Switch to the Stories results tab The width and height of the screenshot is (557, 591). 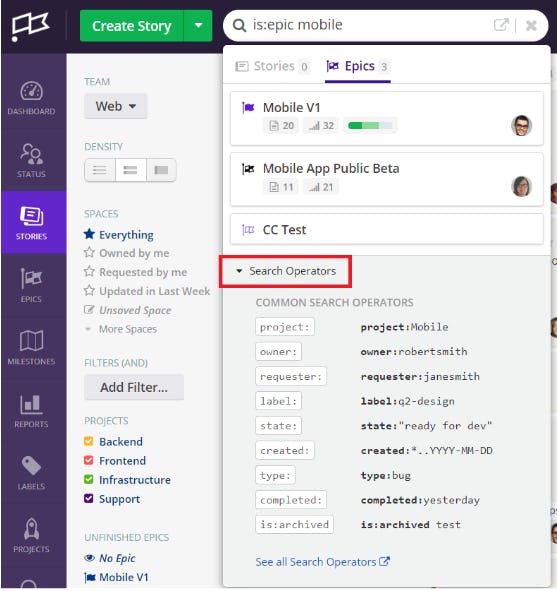click(272, 66)
